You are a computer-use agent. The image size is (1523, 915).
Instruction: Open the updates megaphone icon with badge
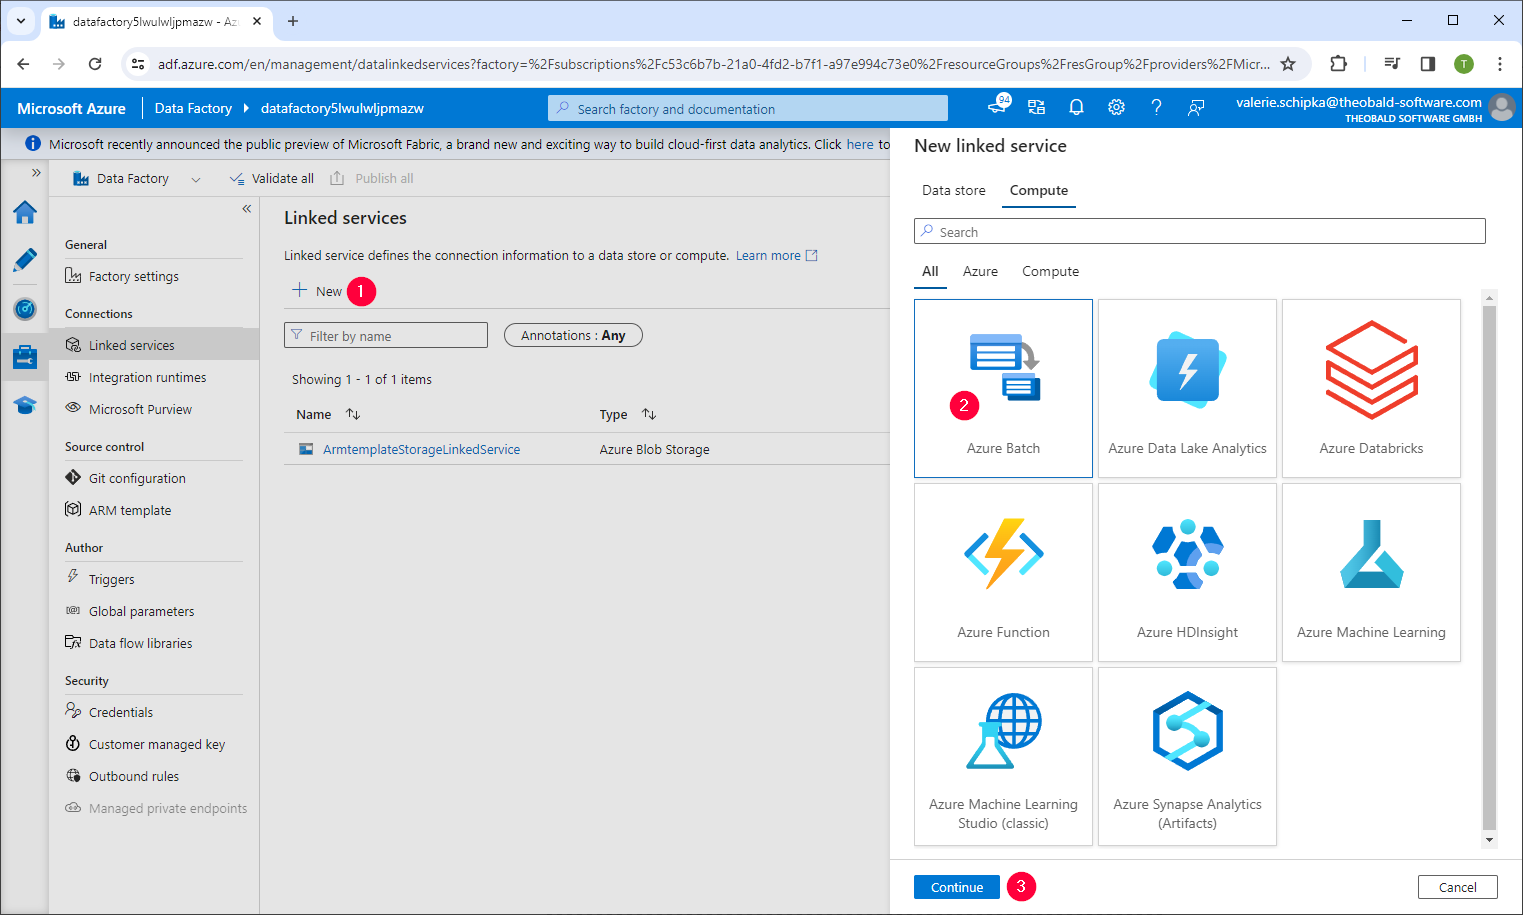point(998,105)
